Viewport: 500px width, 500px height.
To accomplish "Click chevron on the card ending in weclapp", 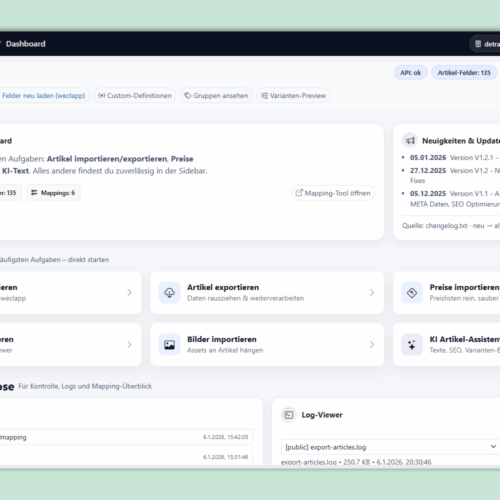I will click(129, 293).
